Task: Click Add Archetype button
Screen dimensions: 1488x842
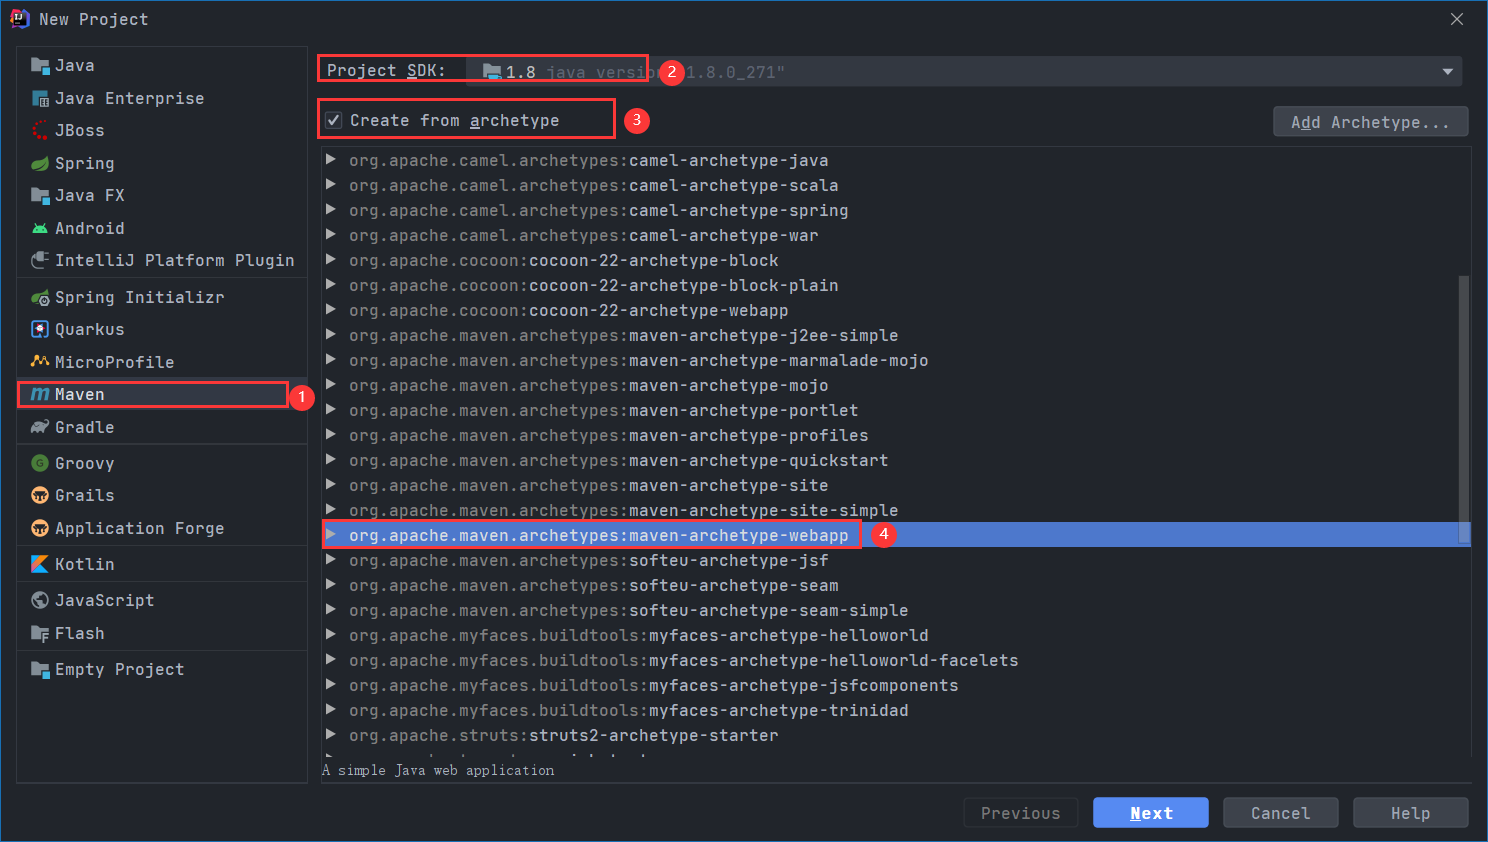Action: tap(1371, 122)
